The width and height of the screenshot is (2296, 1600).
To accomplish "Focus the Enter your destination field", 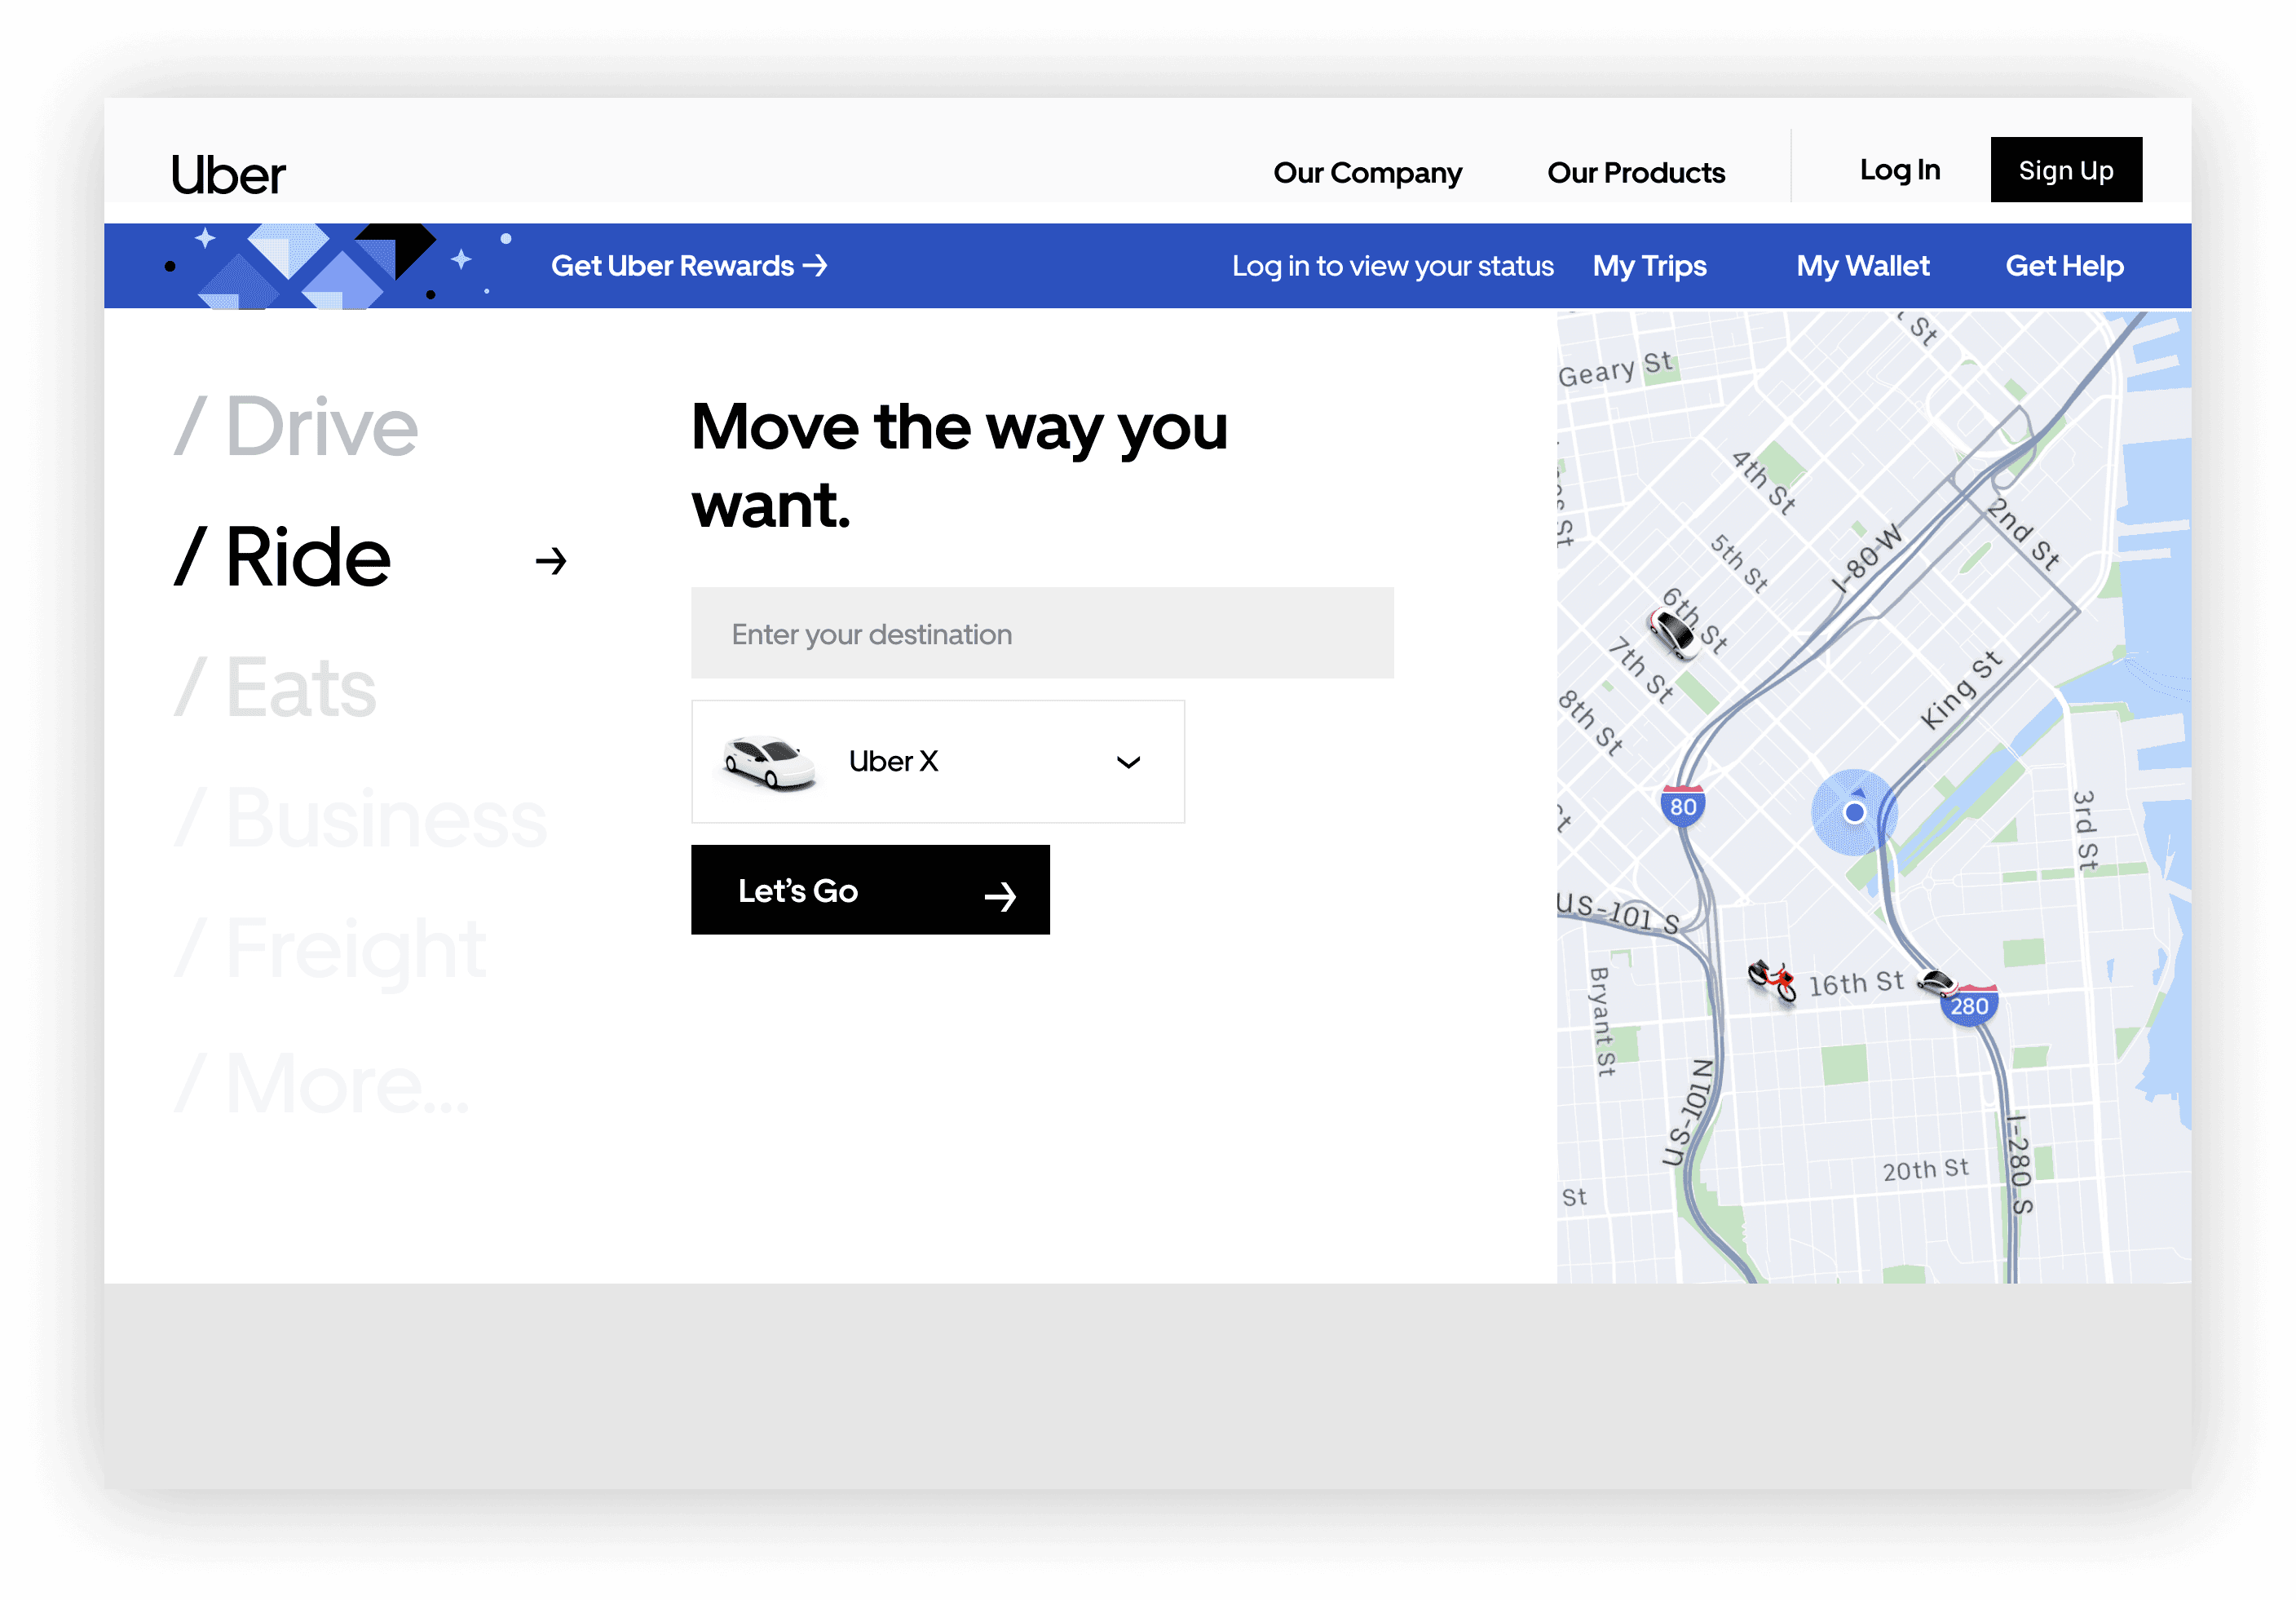I will (x=1042, y=633).
